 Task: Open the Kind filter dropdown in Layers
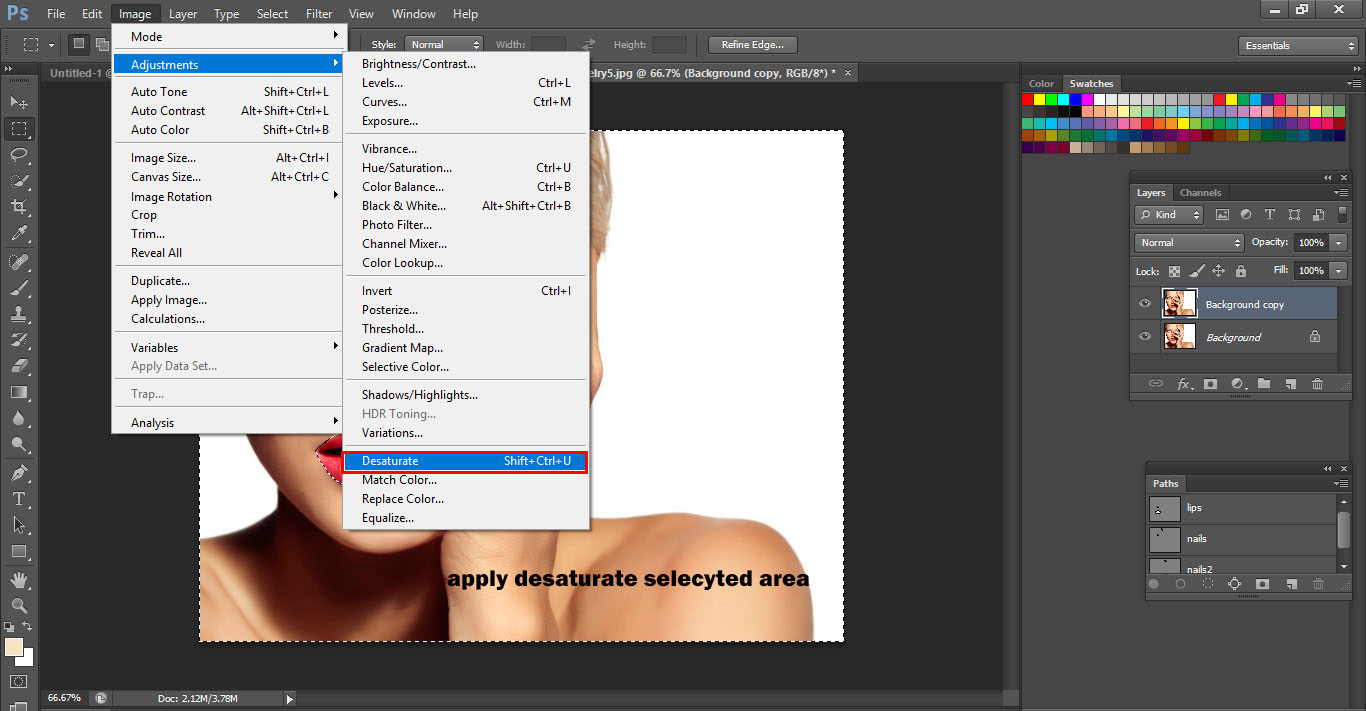[x=1169, y=215]
